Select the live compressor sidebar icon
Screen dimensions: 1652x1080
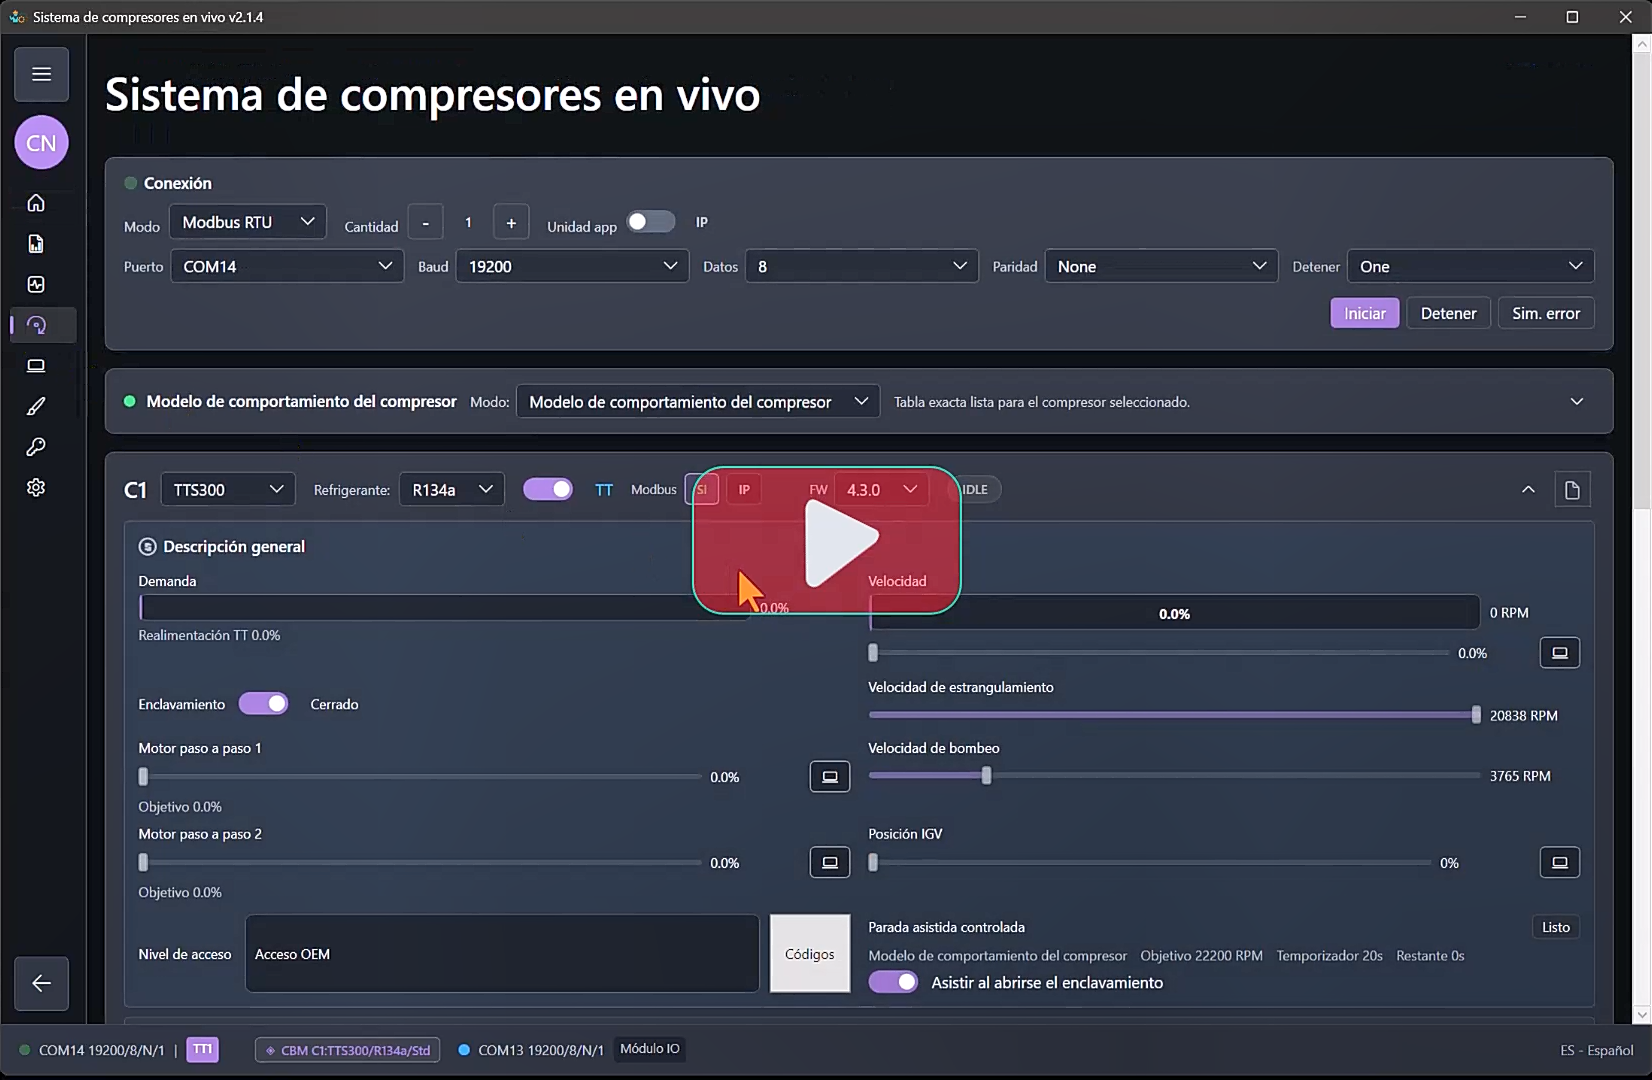(x=36, y=325)
